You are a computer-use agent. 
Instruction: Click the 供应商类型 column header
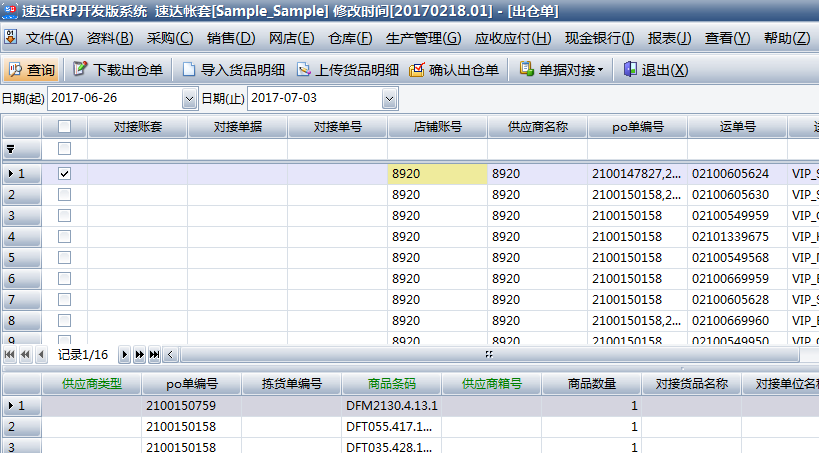click(91, 384)
